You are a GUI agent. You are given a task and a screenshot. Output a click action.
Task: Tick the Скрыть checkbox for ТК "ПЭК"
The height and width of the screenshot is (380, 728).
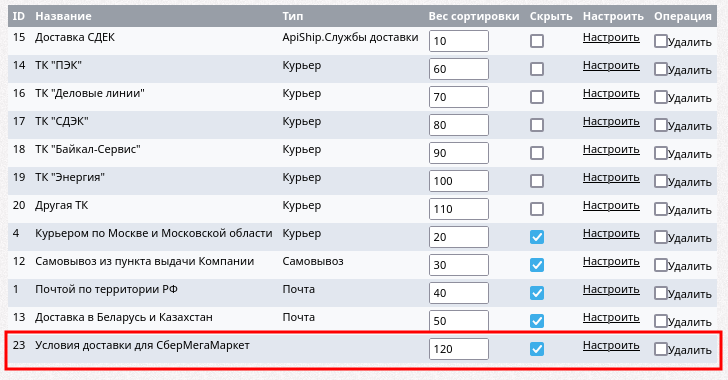[537, 69]
